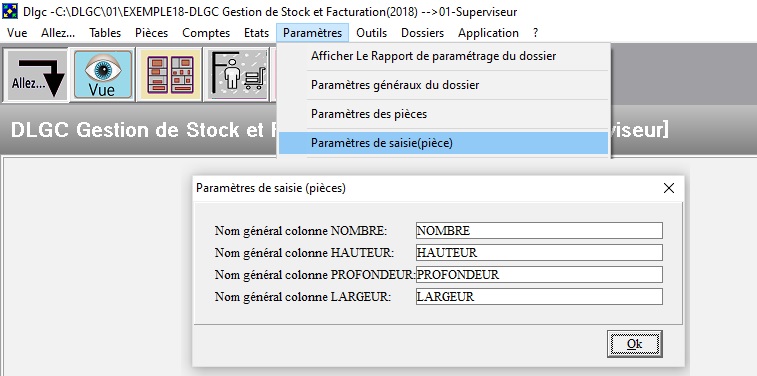The height and width of the screenshot is (376, 757).
Task: Click the Dlgc app icon in title bar
Action: [x=10, y=11]
